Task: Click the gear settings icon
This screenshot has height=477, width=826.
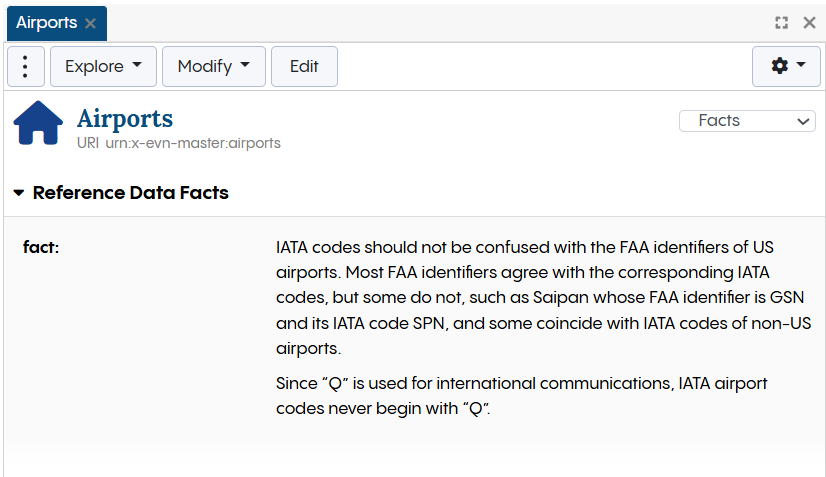Action: coord(780,66)
